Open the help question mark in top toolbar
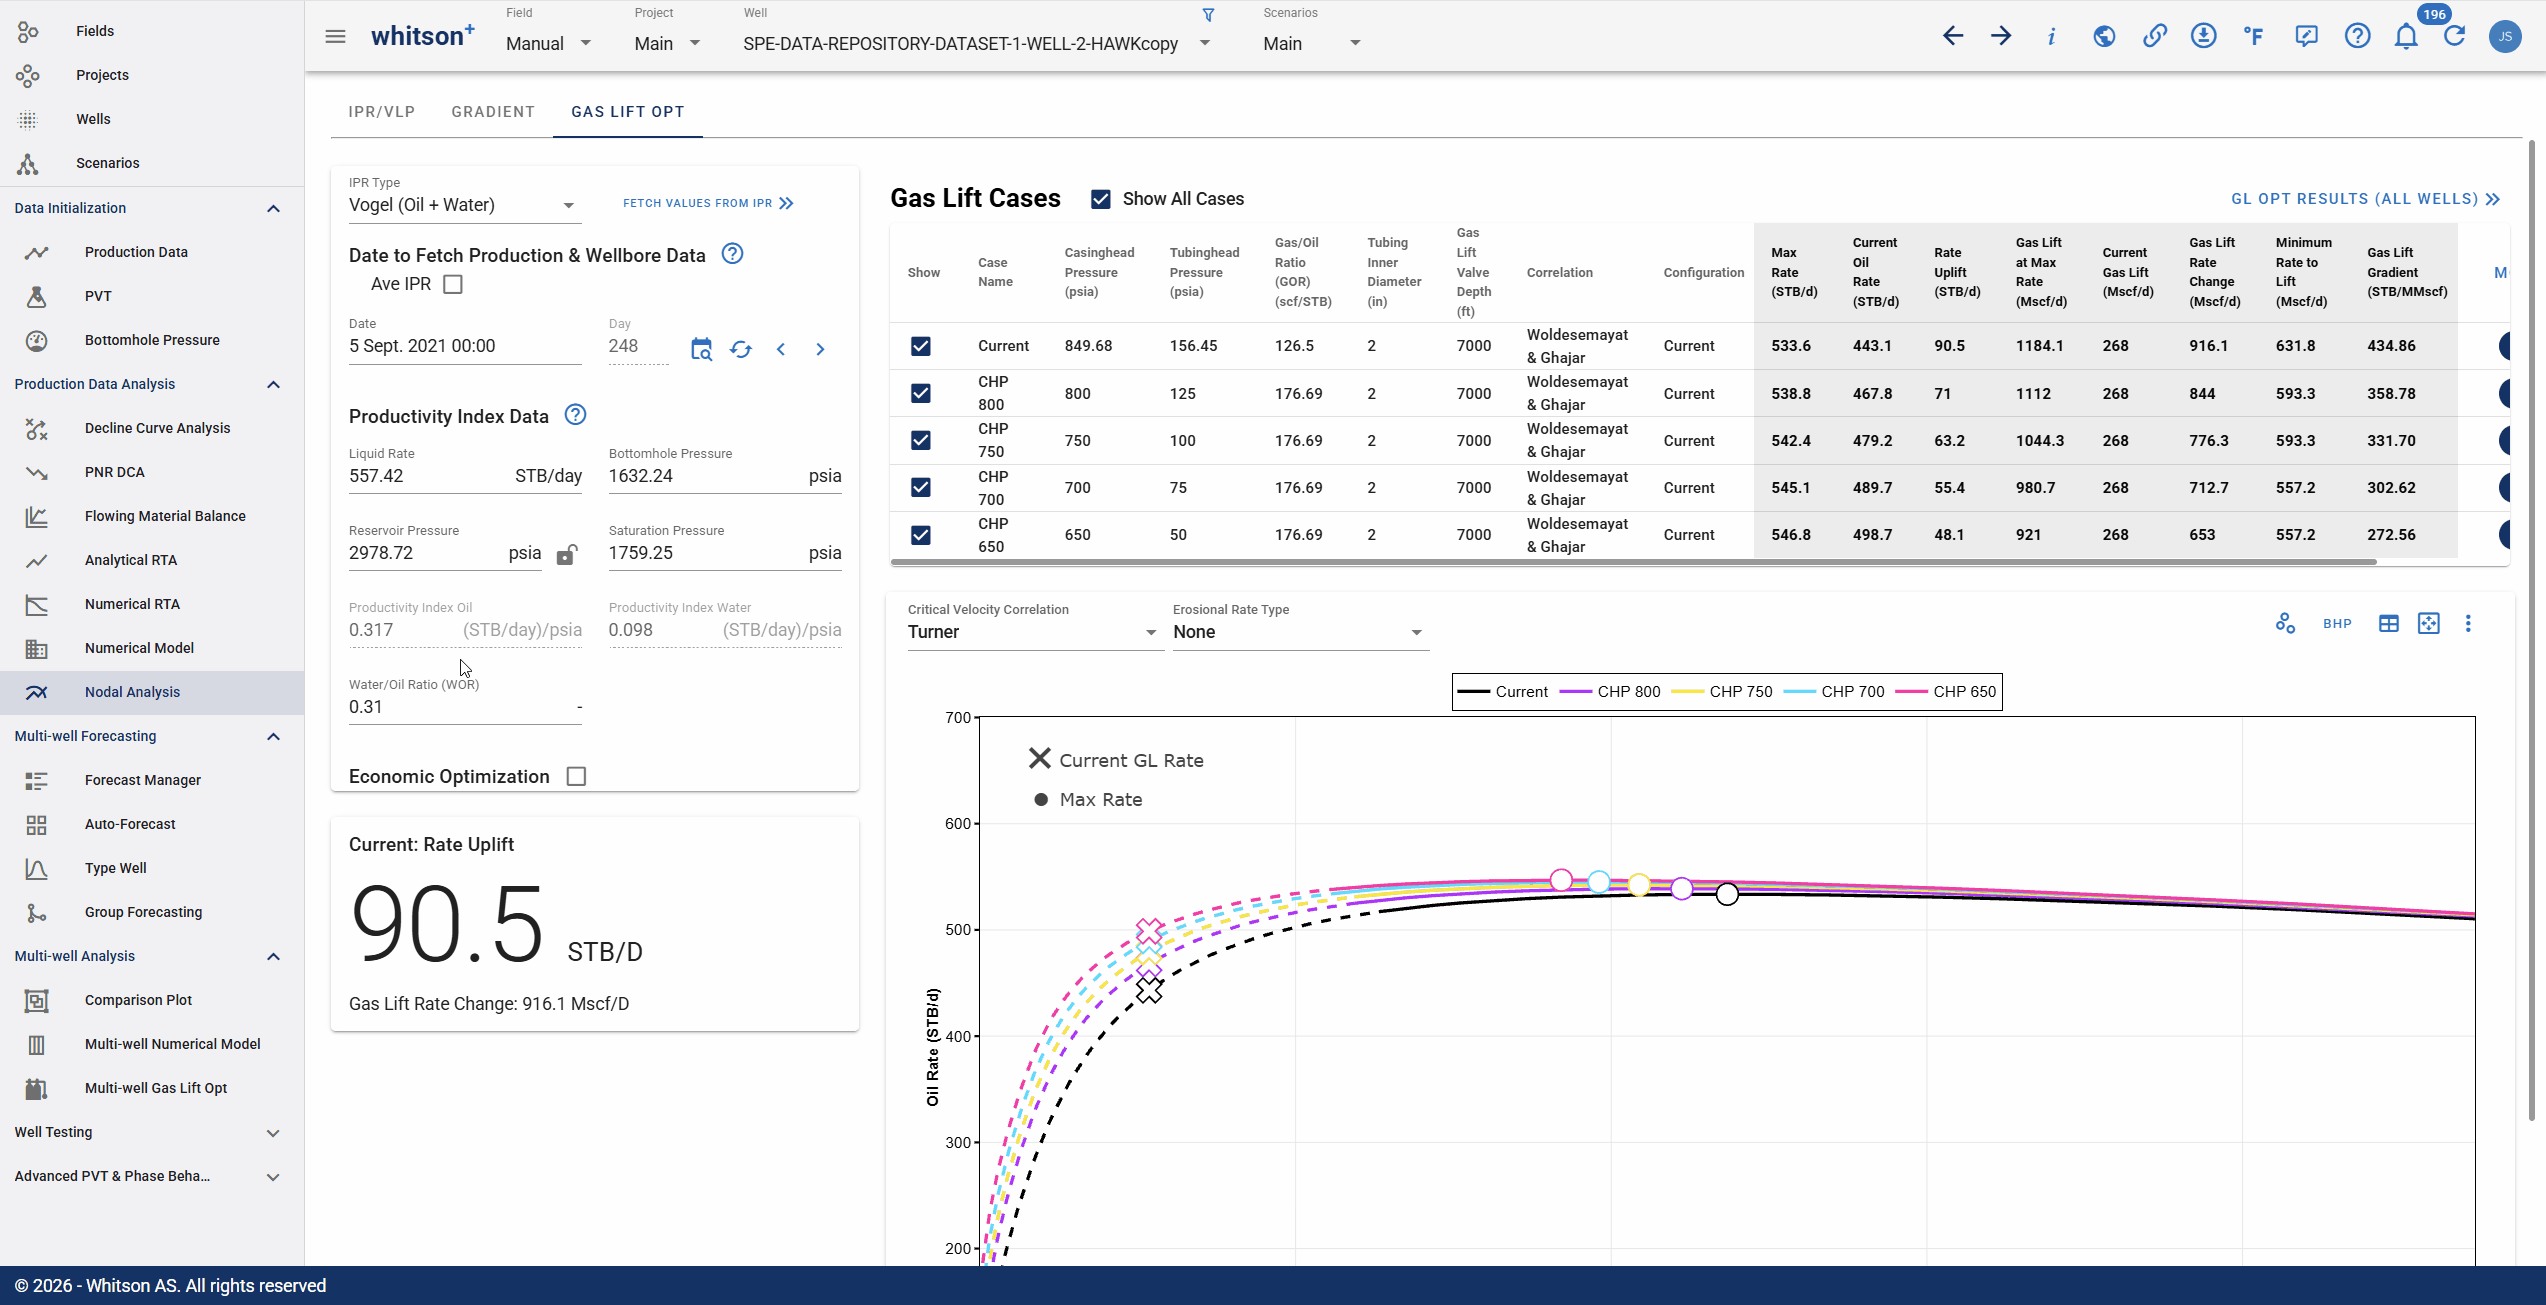Screen dimensions: 2546x1305 (x=2357, y=37)
